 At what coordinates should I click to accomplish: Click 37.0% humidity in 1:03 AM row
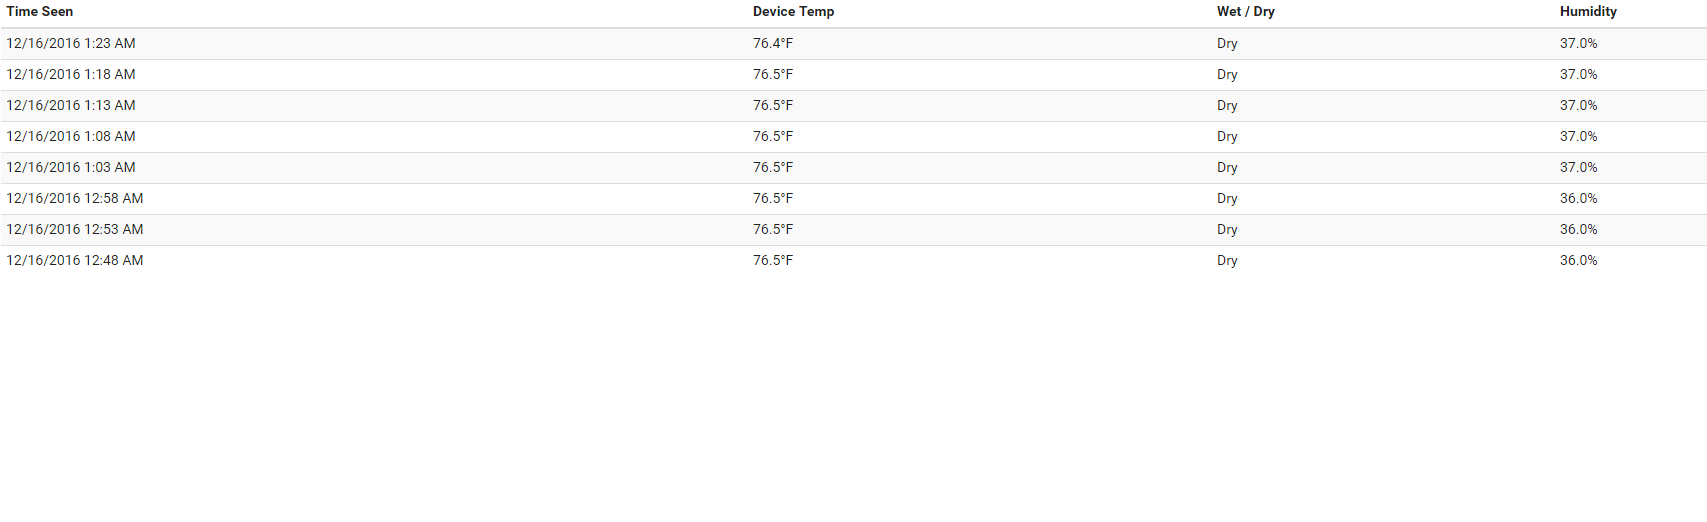pos(1579,168)
